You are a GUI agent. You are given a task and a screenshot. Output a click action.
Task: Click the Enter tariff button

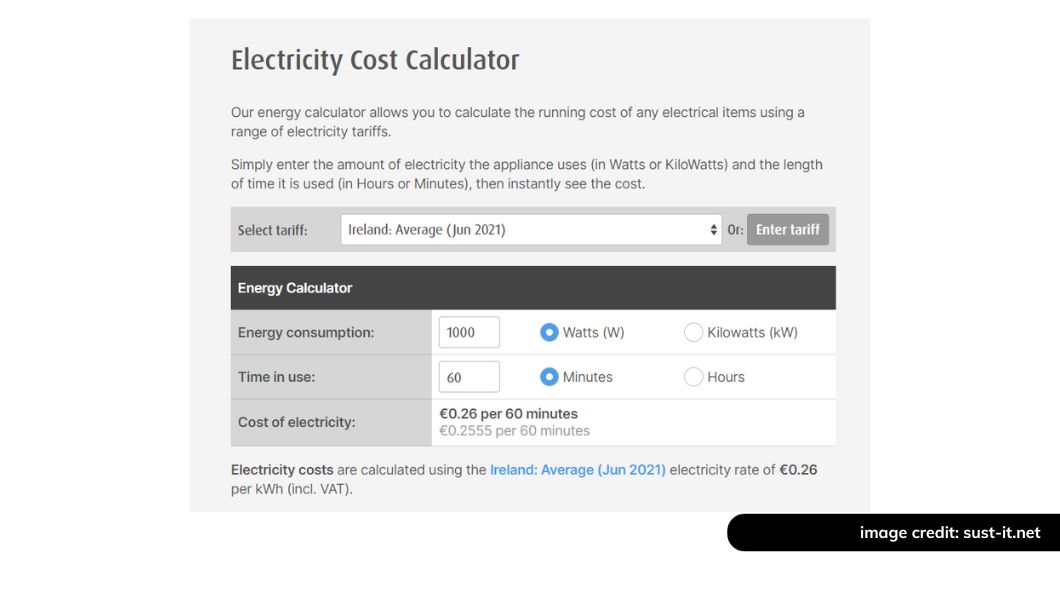click(788, 230)
